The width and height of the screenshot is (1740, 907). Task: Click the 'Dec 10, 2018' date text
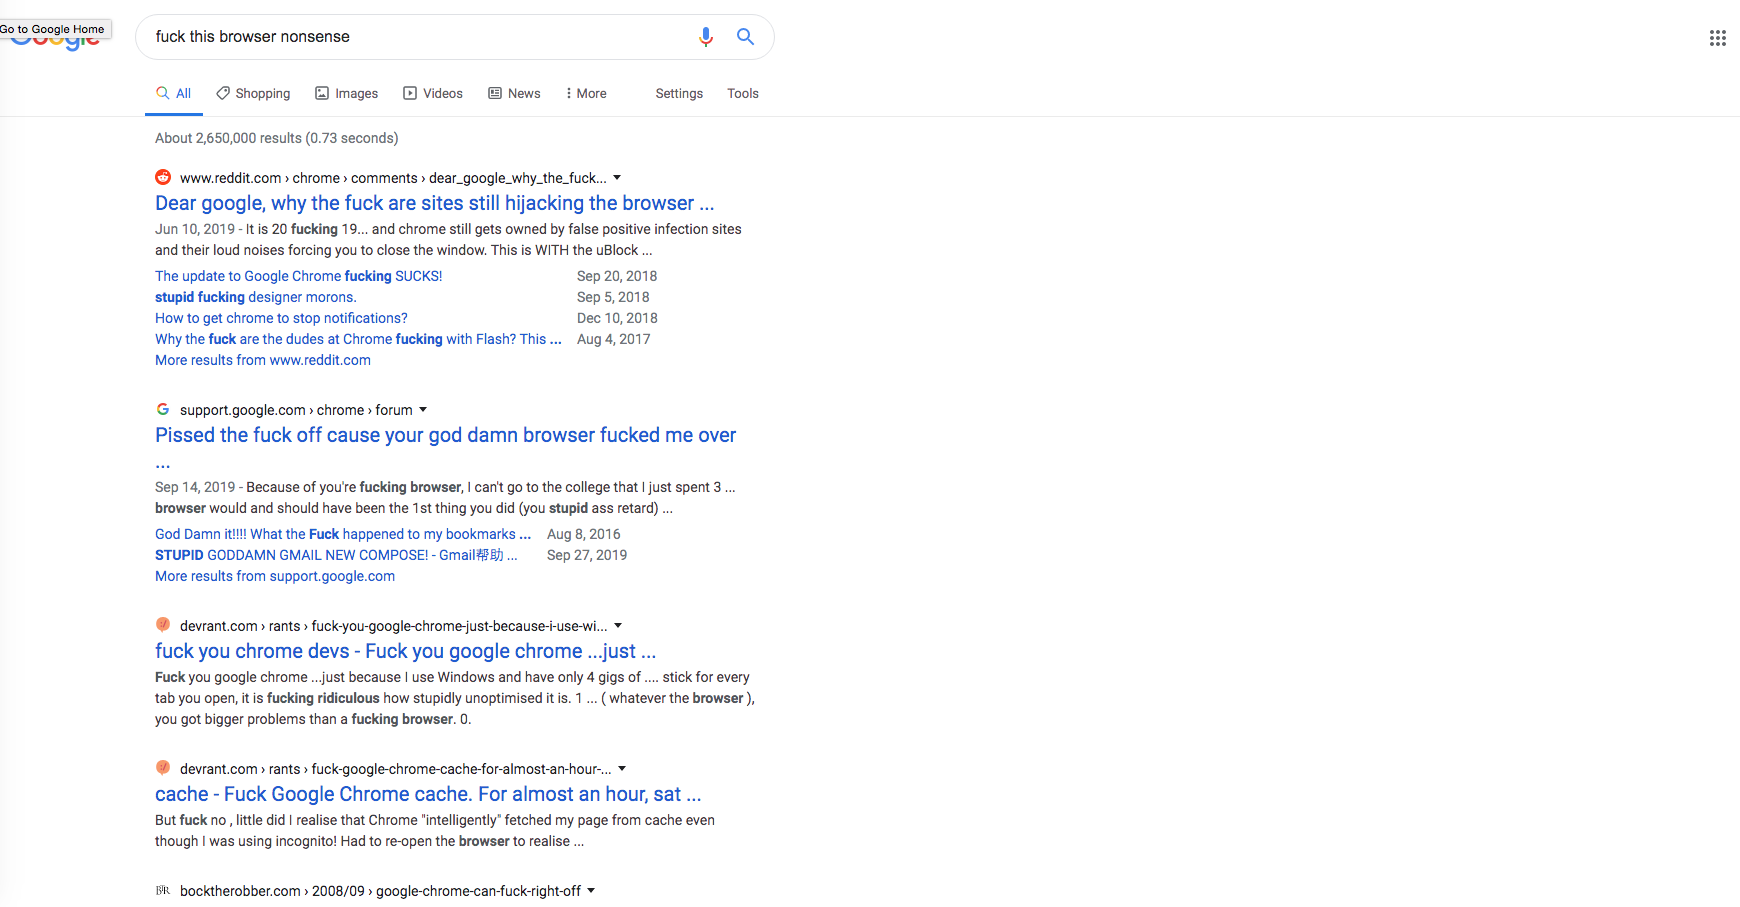[x=617, y=318]
